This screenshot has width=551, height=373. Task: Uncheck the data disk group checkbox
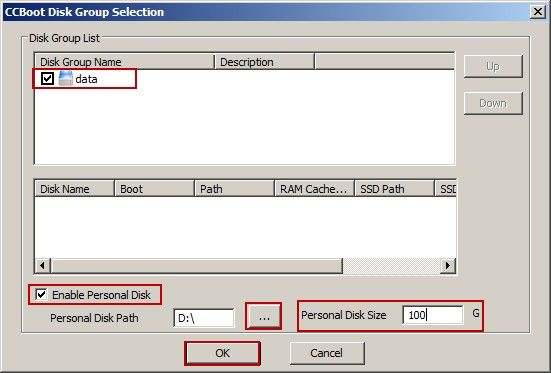coord(47,78)
